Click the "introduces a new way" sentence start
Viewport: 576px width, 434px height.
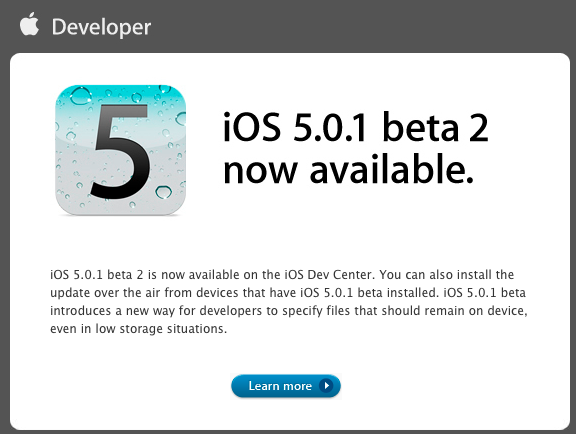click(x=112, y=311)
